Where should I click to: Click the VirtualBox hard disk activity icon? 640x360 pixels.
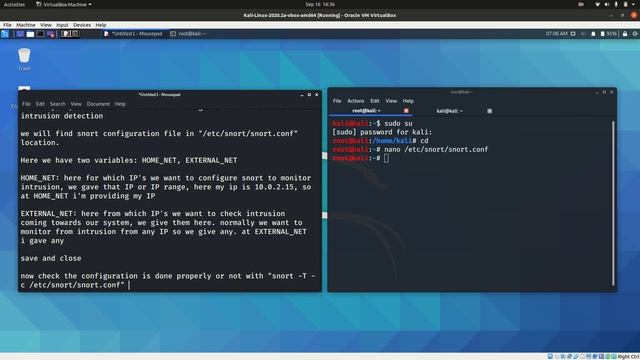click(x=550, y=356)
